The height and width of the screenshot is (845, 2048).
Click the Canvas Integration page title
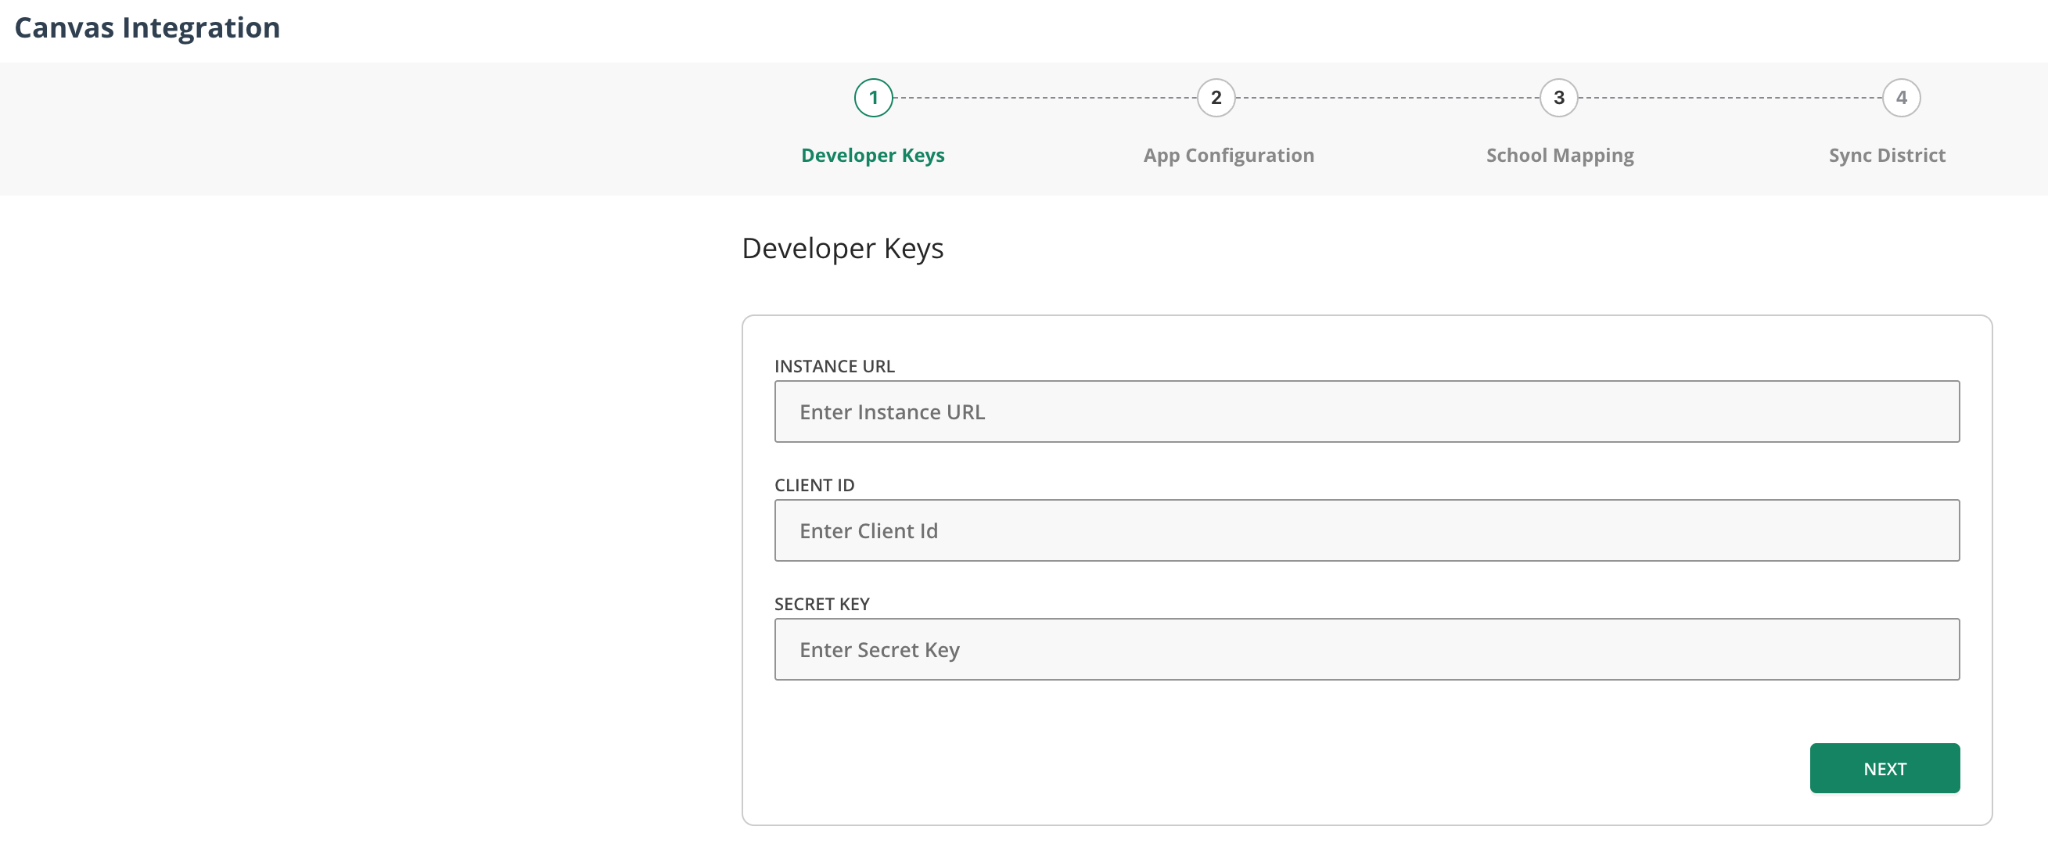point(147,28)
